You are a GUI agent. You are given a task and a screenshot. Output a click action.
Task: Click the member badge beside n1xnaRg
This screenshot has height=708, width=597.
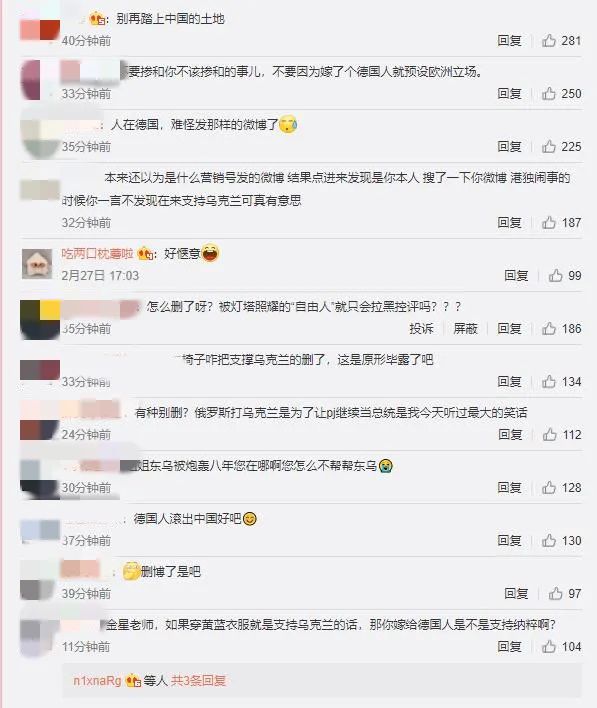133,680
